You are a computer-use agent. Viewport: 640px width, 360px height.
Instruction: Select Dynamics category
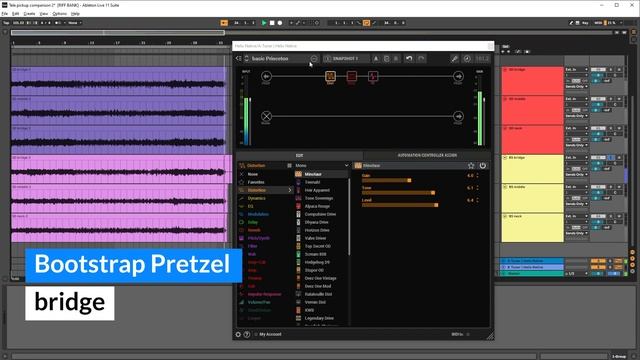tap(256, 198)
